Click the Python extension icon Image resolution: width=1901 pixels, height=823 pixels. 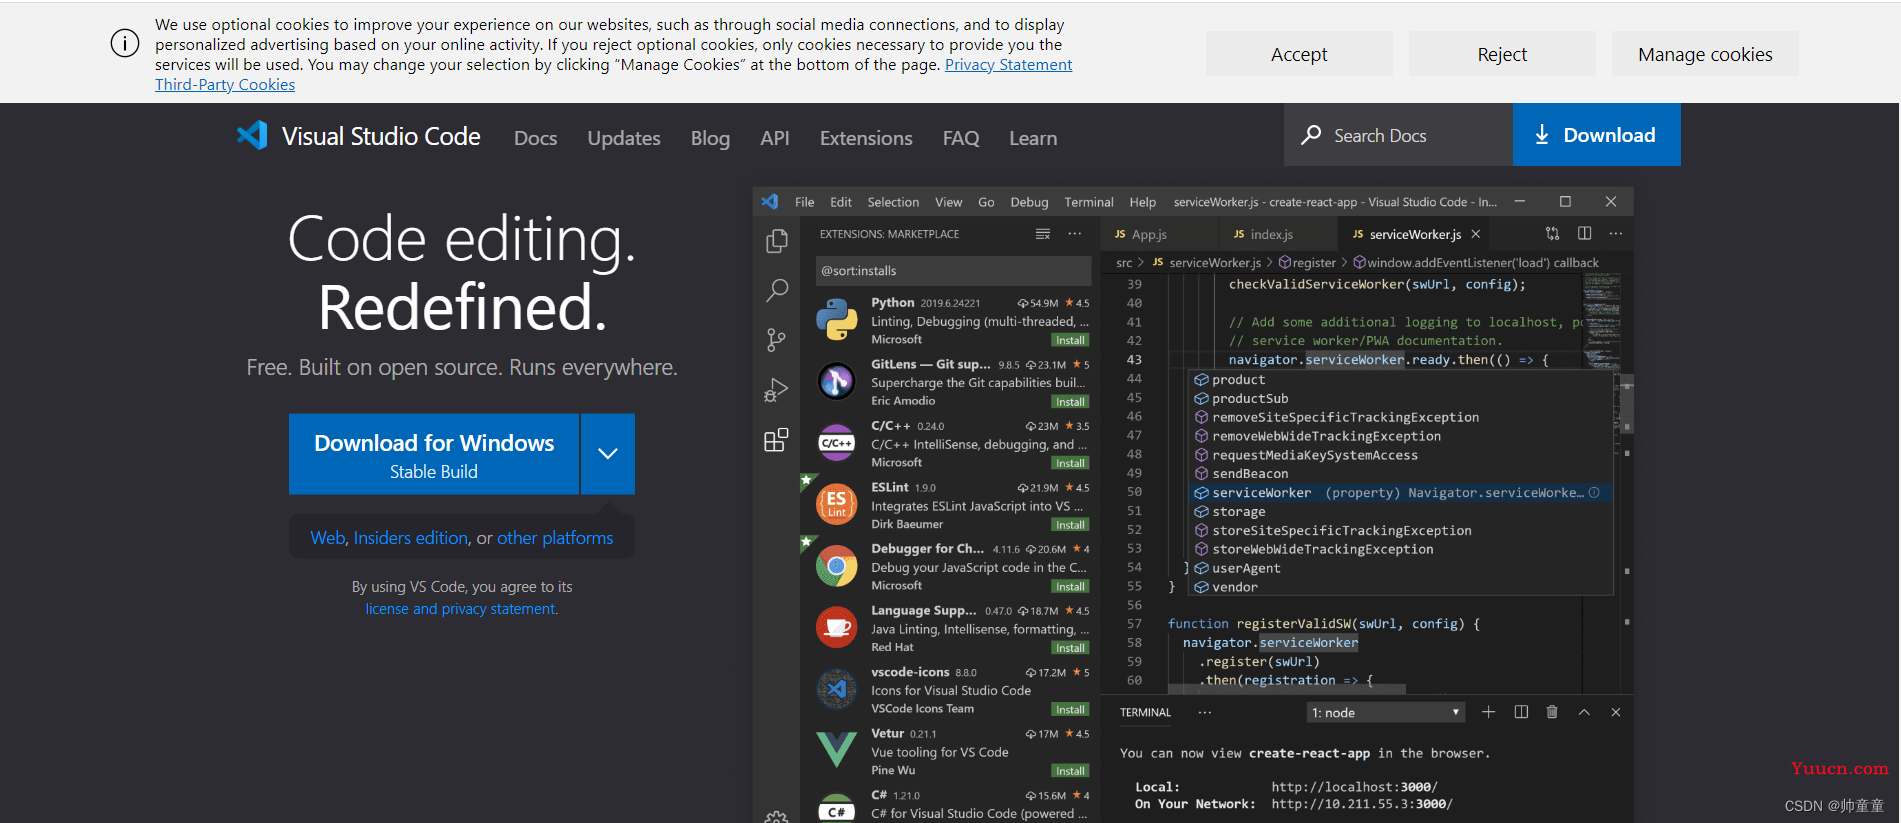click(836, 321)
